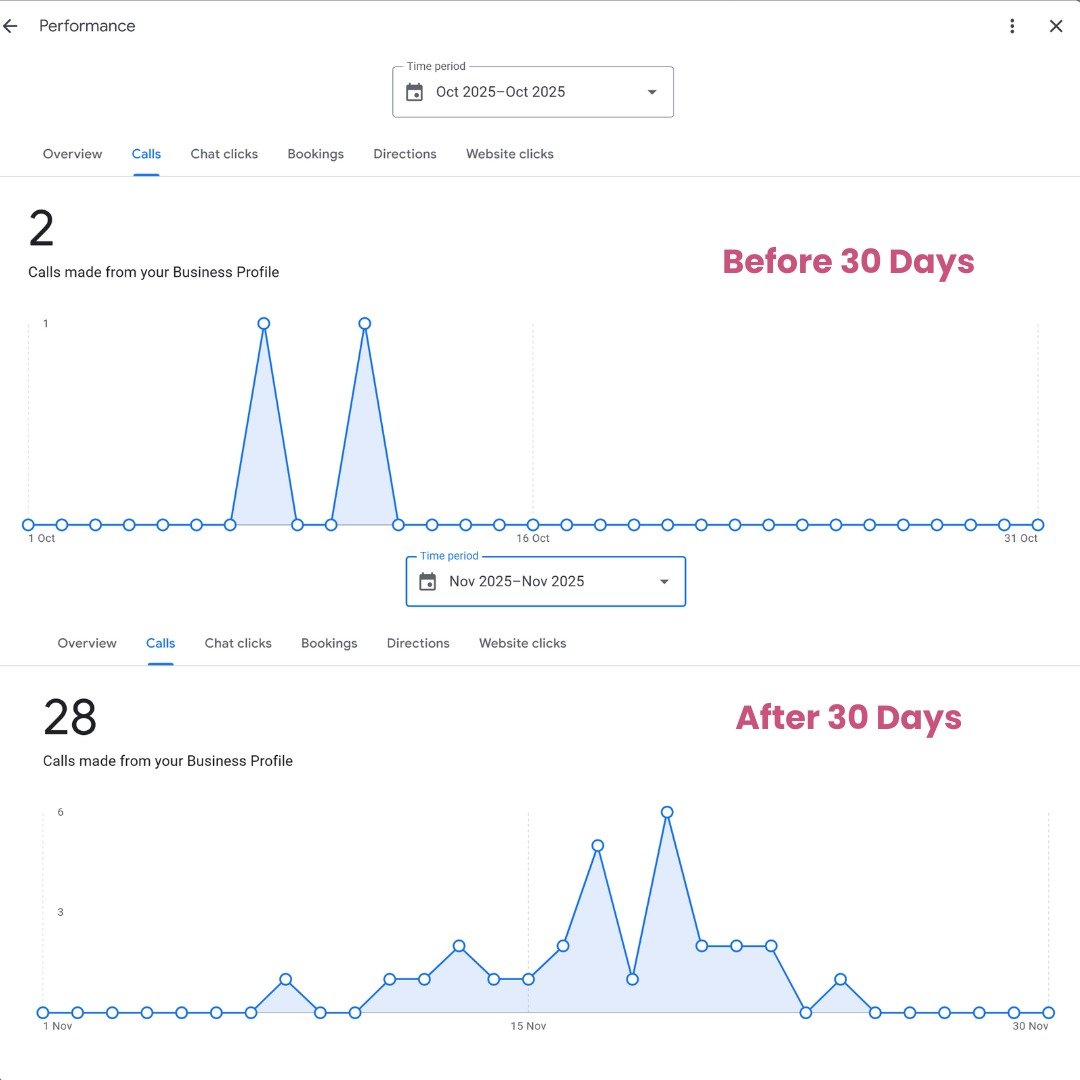Open the upper Bookings tab
This screenshot has width=1080, height=1080.
point(315,154)
